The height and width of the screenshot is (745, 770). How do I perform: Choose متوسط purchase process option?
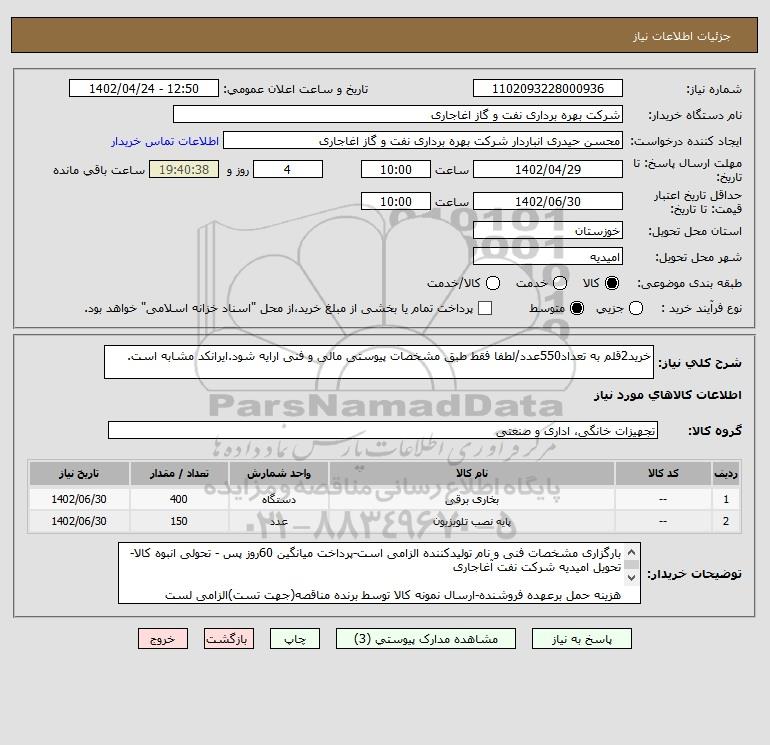[x=577, y=308]
